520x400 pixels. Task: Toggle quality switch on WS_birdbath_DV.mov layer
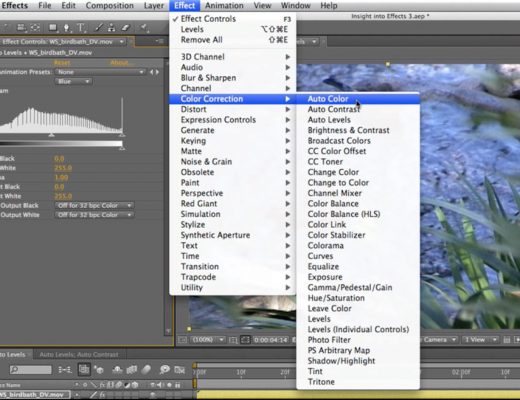[93, 395]
